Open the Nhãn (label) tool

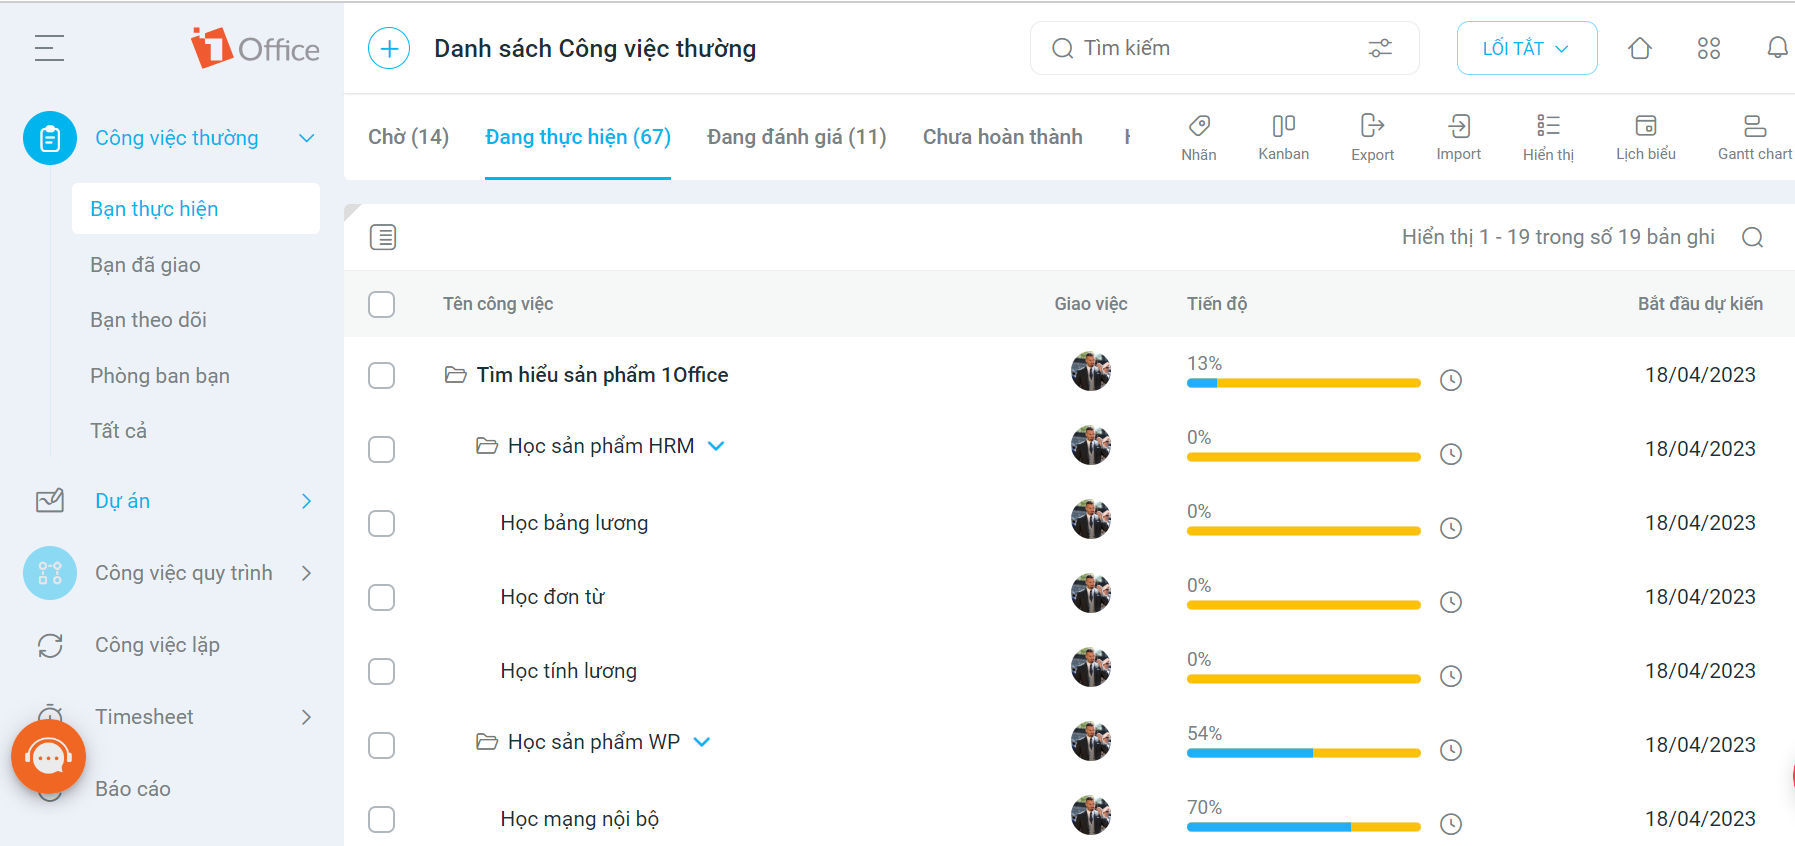click(x=1199, y=137)
